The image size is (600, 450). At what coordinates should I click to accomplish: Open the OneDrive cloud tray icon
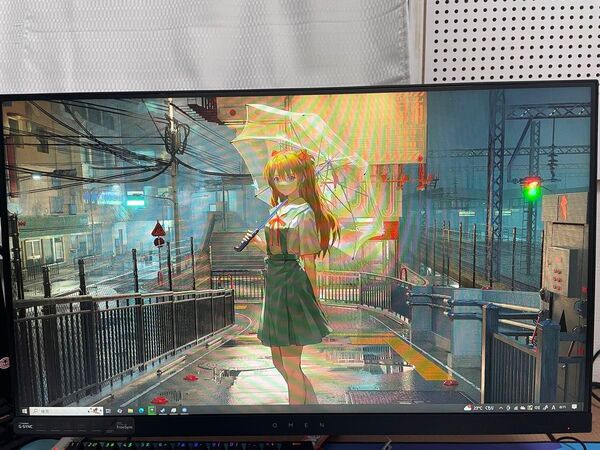(523, 408)
